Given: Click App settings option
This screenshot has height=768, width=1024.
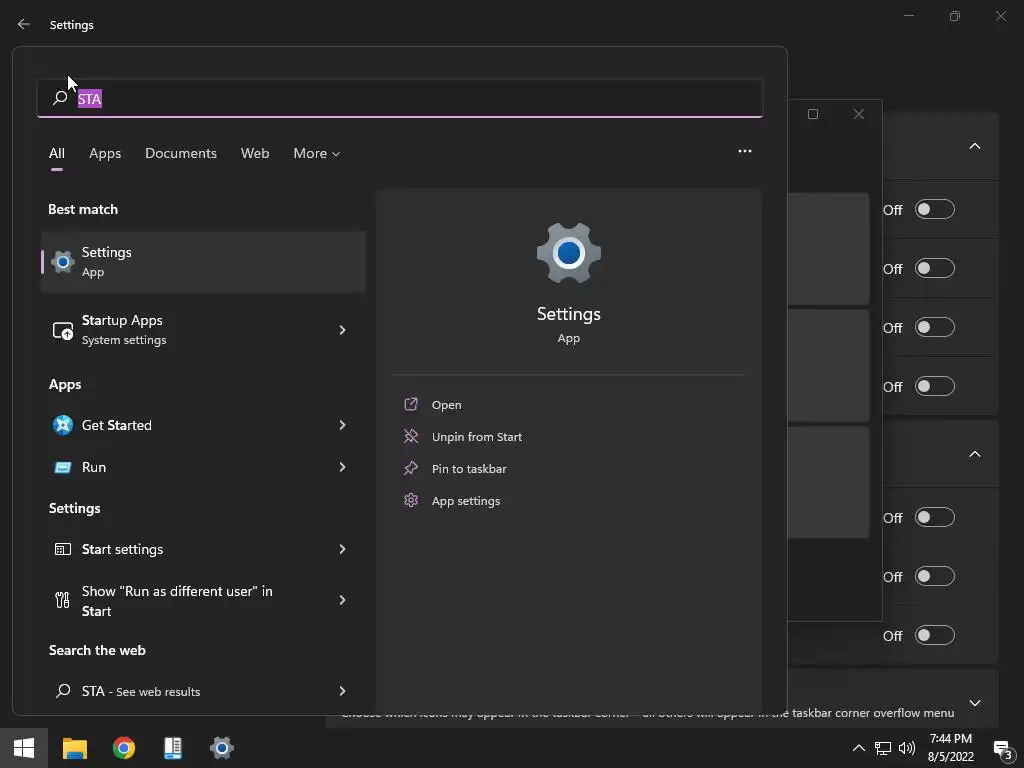Looking at the screenshot, I should click(466, 501).
